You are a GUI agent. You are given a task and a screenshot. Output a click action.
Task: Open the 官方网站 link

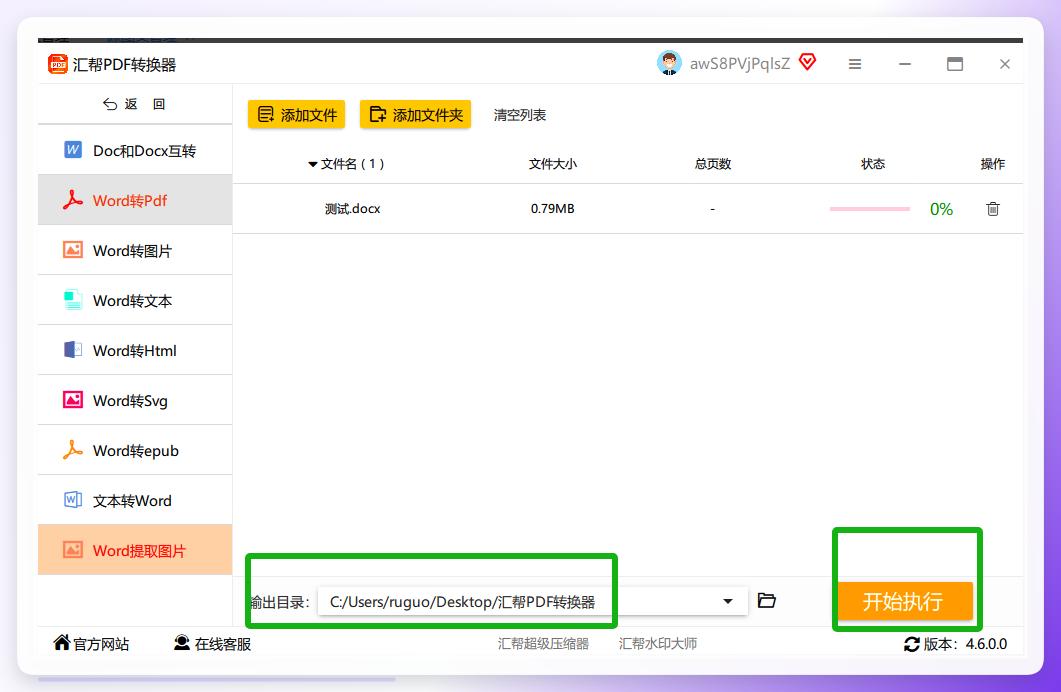[91, 643]
